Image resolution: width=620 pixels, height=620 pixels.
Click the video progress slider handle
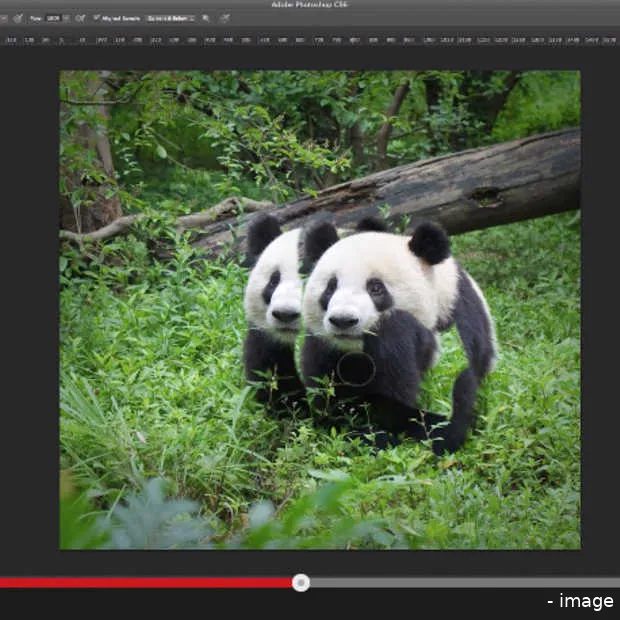point(301,582)
